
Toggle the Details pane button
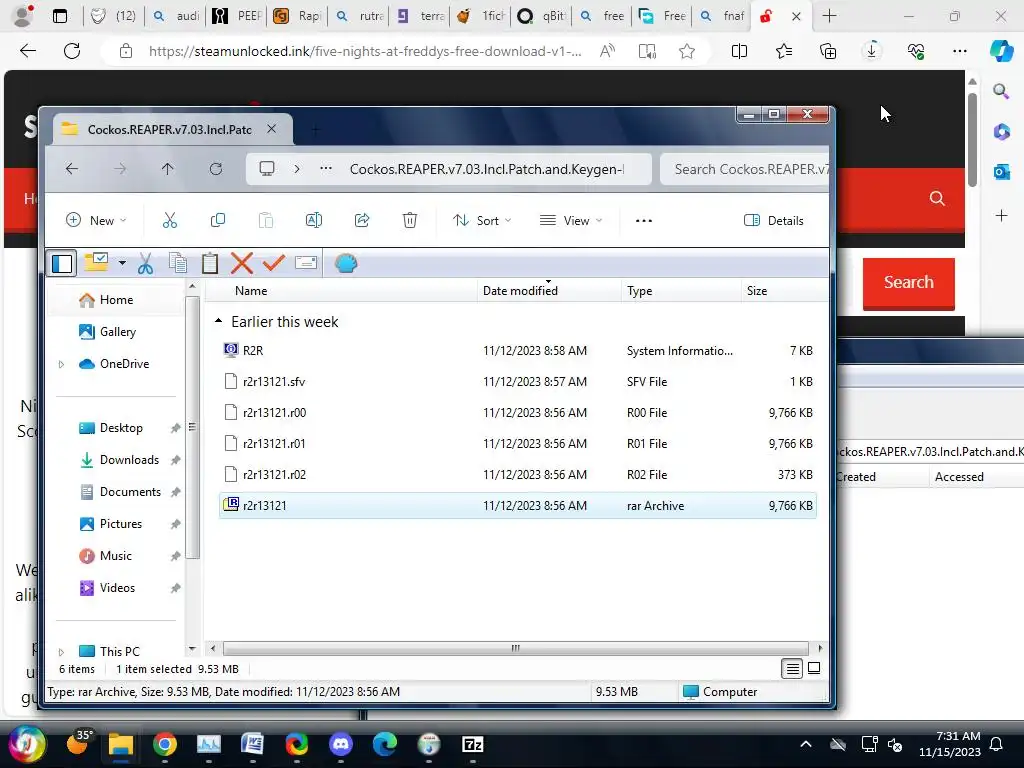(774, 221)
